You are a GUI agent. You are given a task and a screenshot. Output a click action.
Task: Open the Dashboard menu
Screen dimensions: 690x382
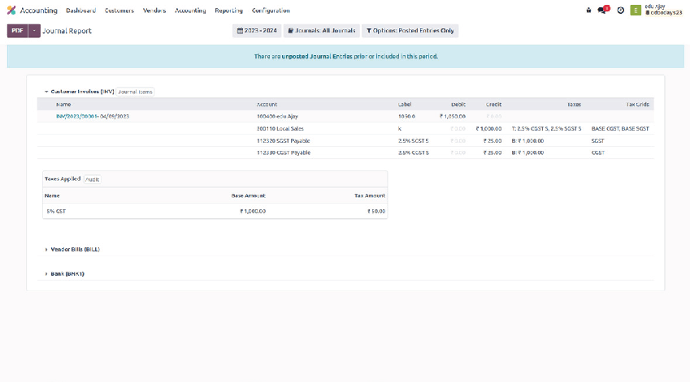pos(81,11)
